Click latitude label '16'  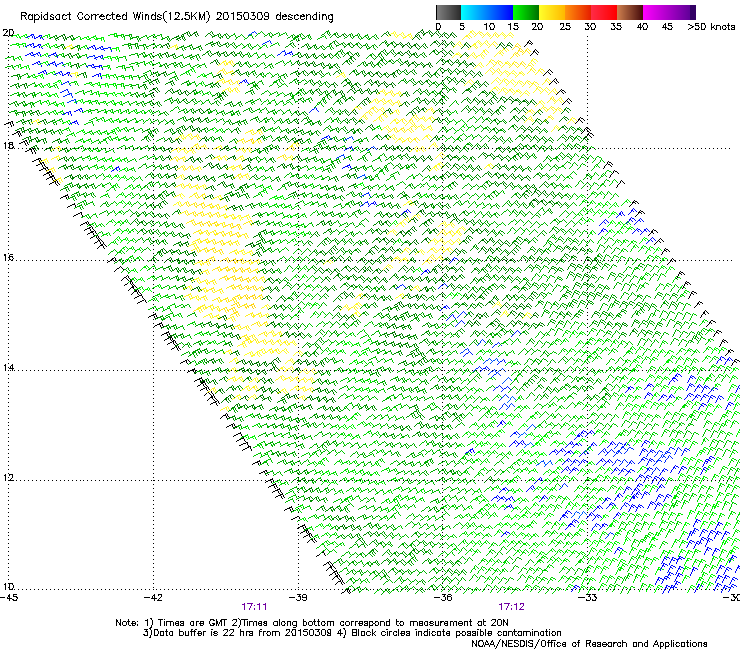tap(8, 257)
